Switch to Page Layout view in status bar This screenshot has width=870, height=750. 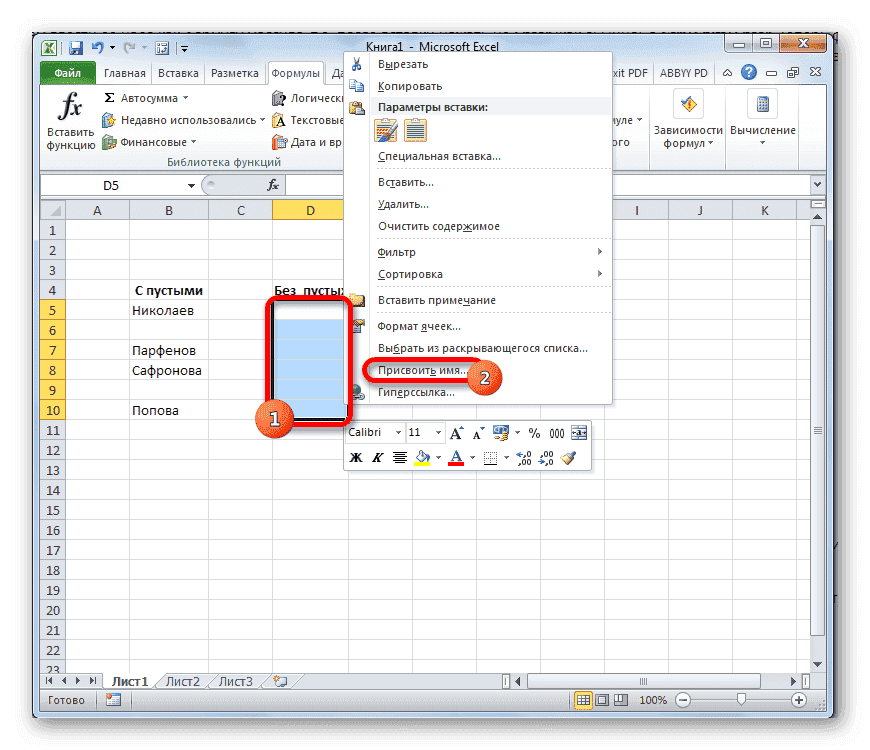(x=602, y=700)
